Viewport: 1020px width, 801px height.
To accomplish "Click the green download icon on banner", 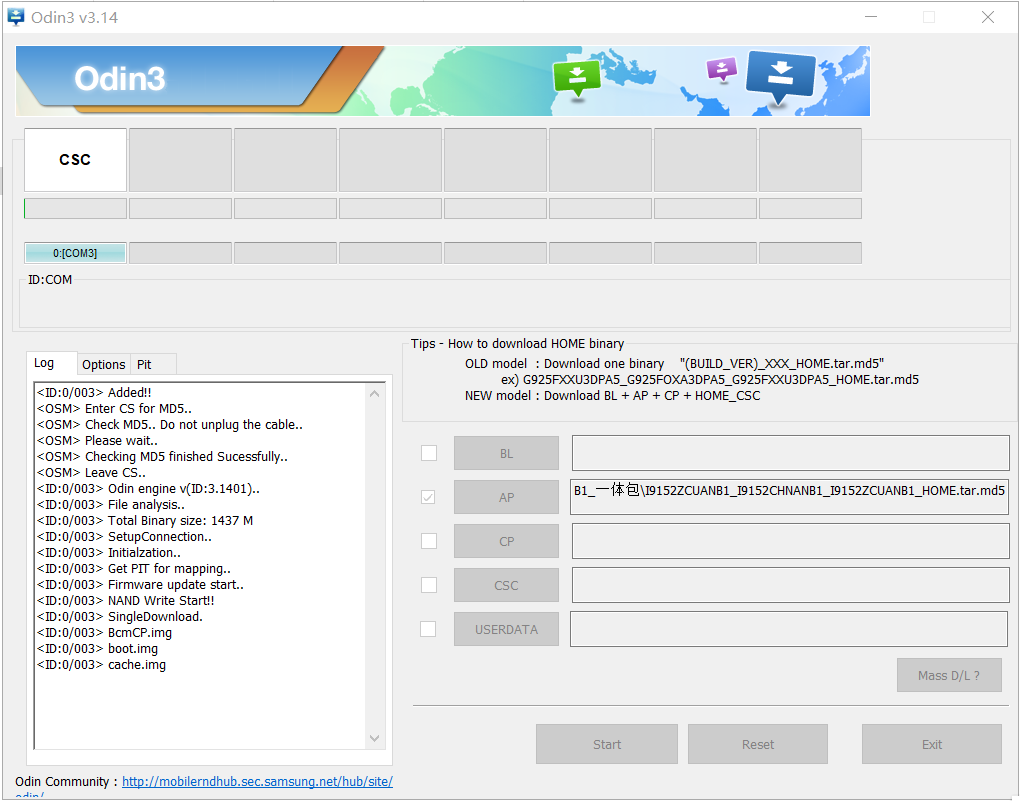I will pos(576,79).
